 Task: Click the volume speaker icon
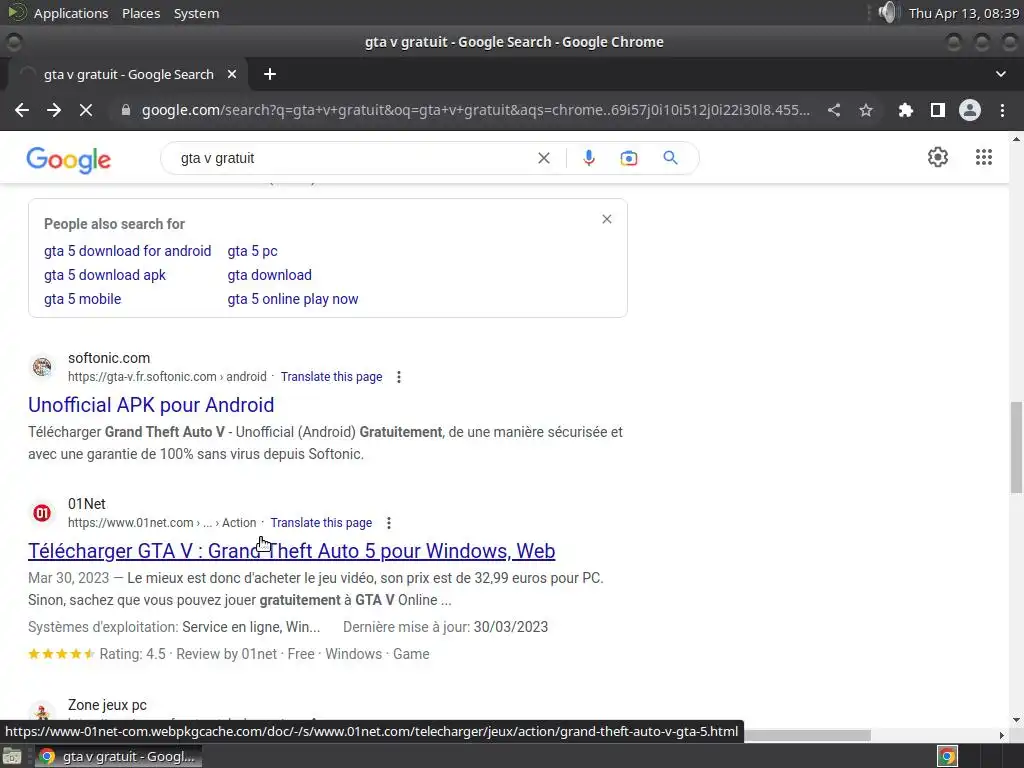click(887, 12)
